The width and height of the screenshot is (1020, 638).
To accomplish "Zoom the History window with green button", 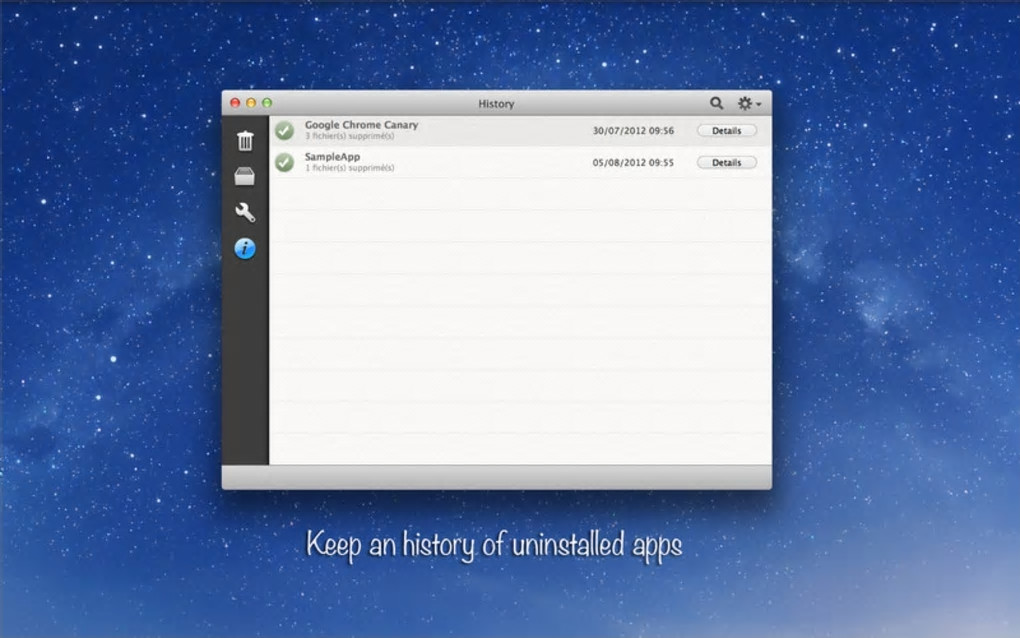I will (267, 103).
